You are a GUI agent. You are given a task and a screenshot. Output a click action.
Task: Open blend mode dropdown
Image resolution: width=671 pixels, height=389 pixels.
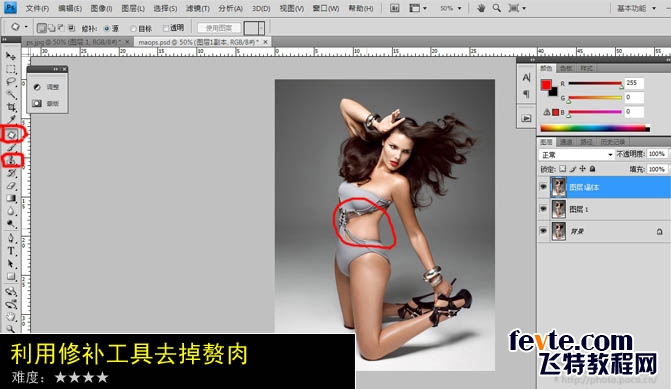(x=576, y=154)
